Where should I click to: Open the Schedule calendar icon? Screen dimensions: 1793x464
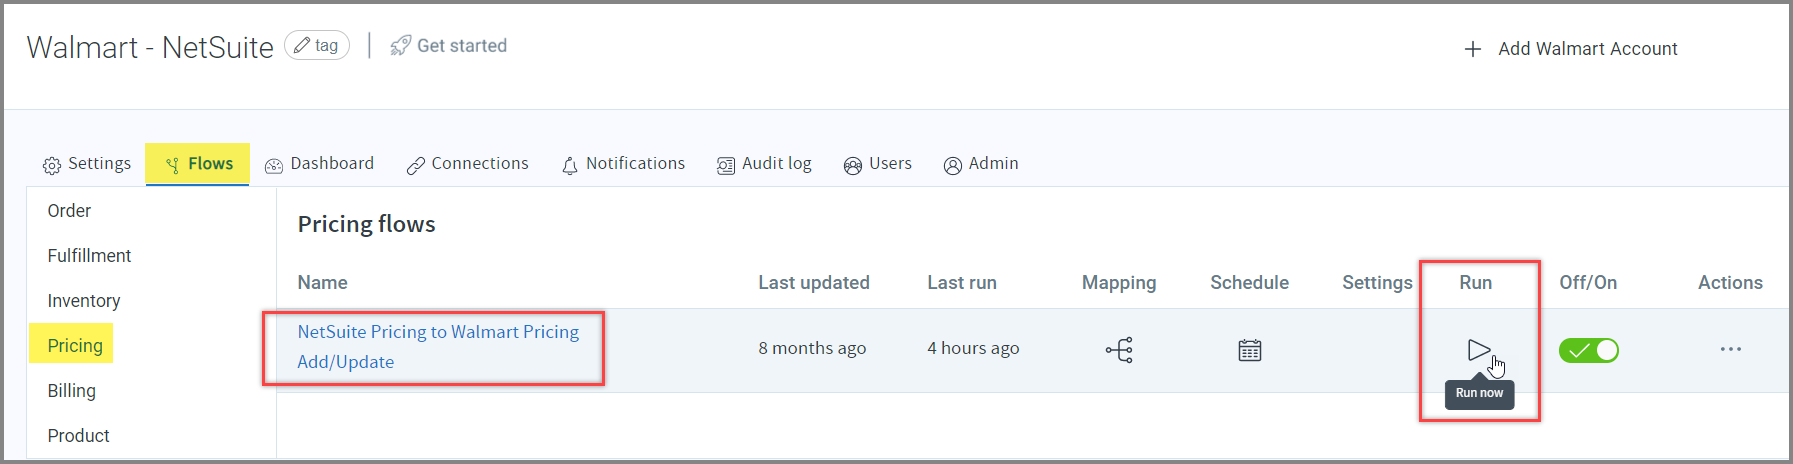(1250, 350)
